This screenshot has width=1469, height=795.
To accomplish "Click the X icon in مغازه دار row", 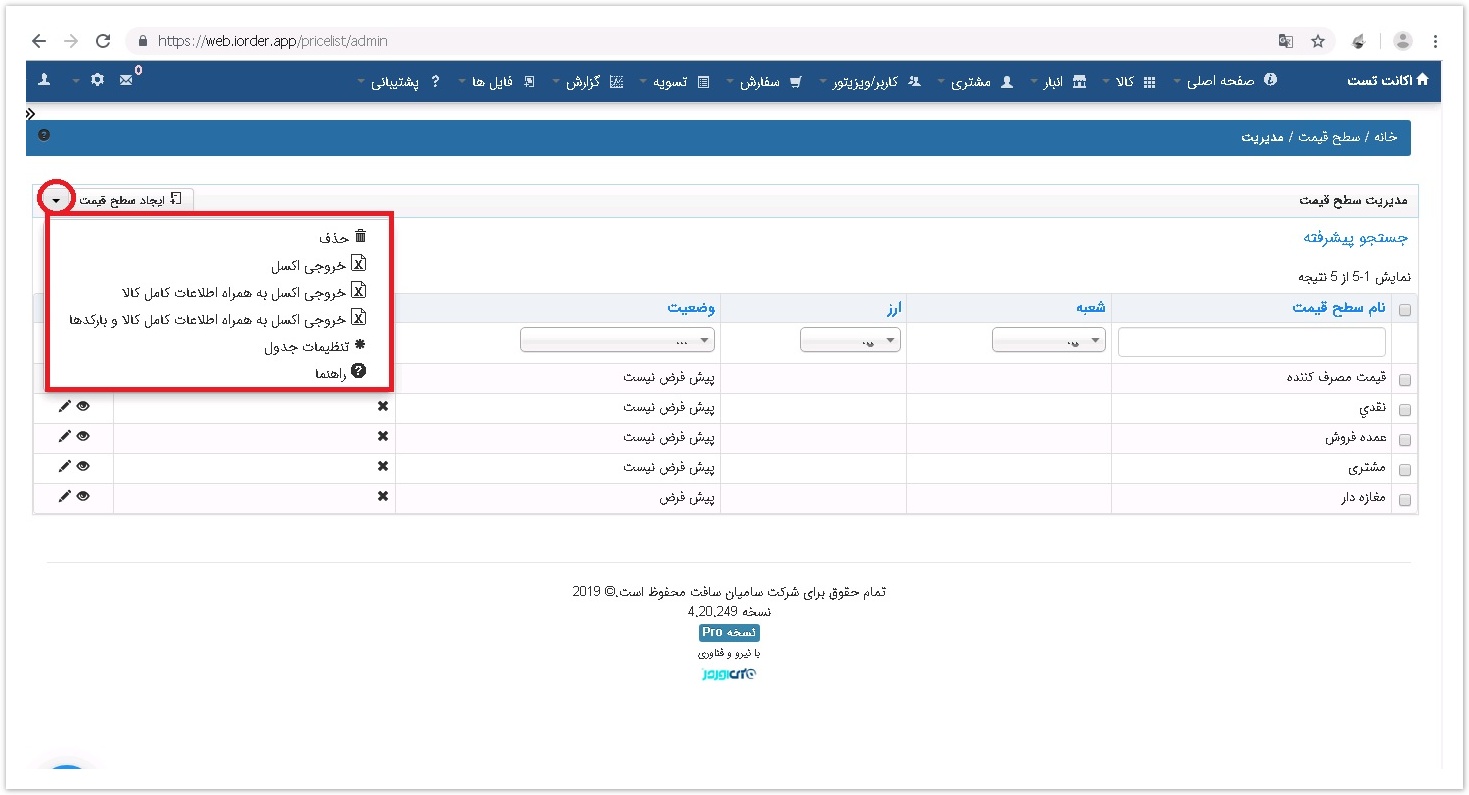I will [x=382, y=497].
